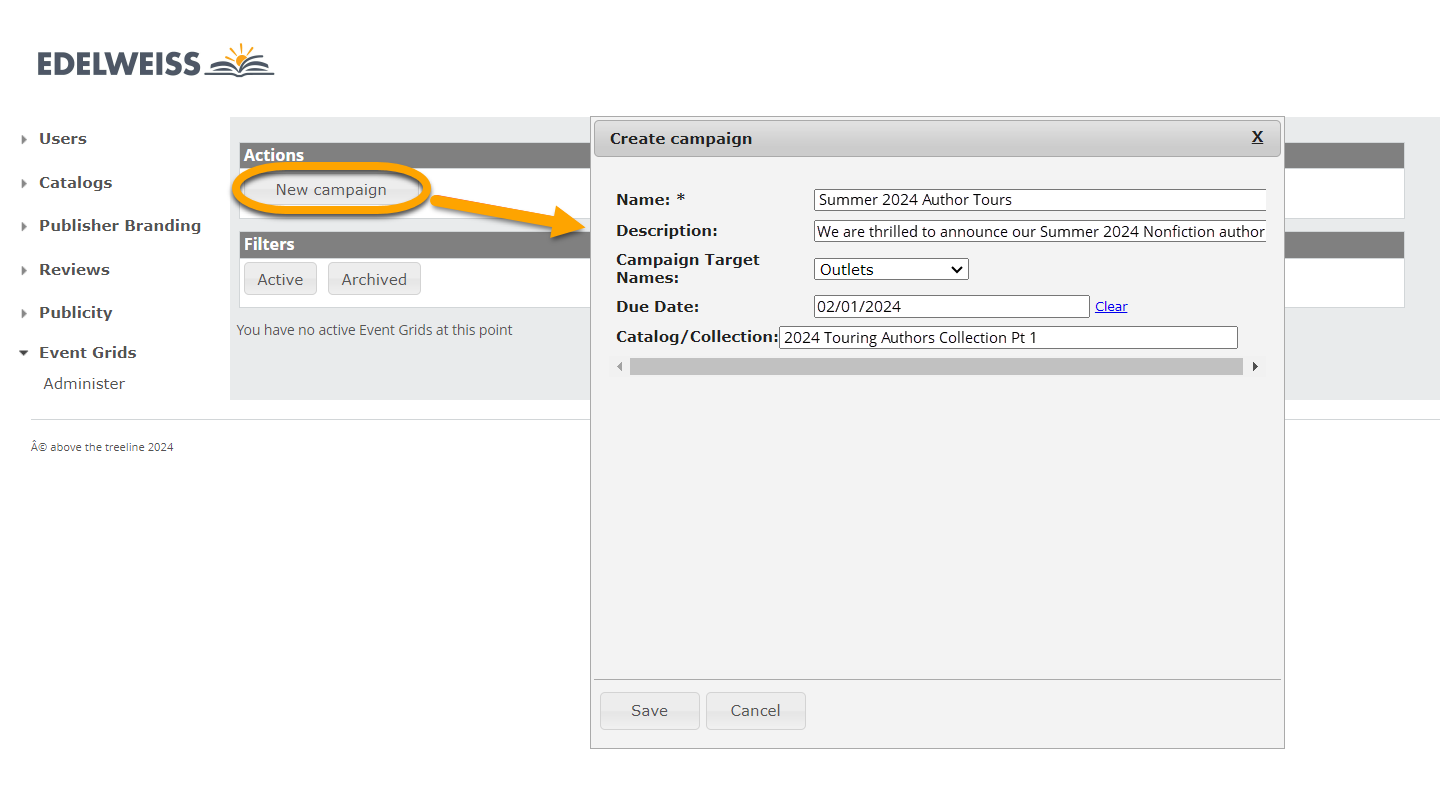Click the 'no active Event Grids' message

coord(374,330)
